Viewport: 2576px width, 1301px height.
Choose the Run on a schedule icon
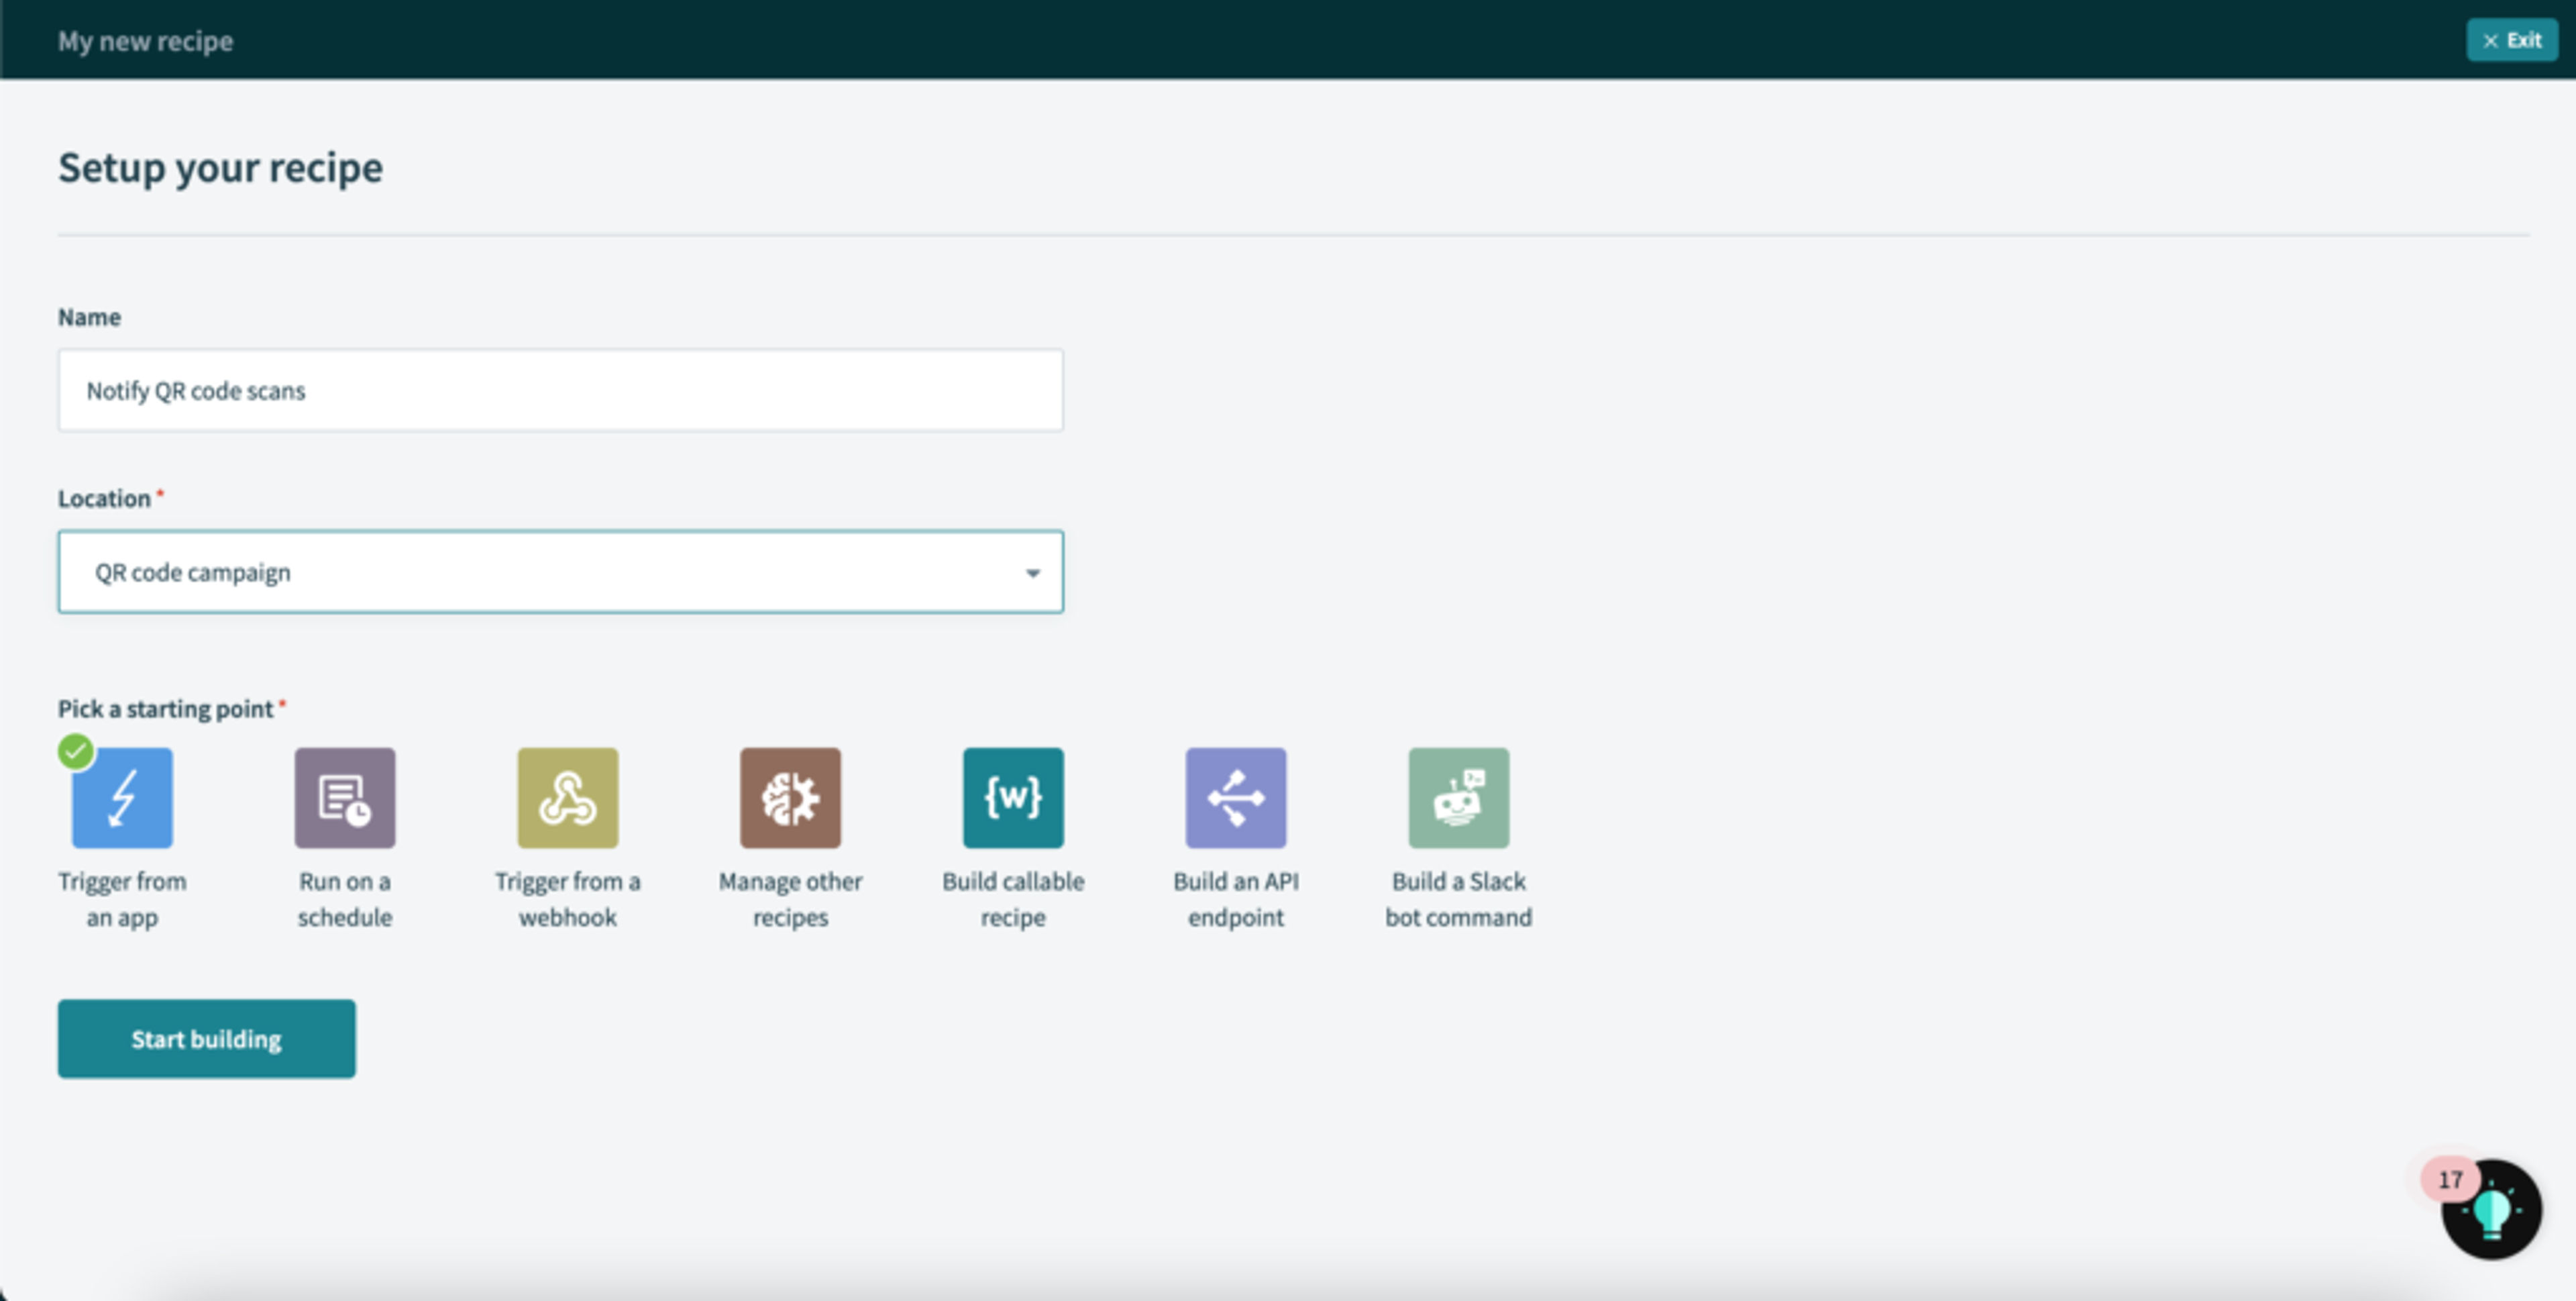tap(345, 797)
